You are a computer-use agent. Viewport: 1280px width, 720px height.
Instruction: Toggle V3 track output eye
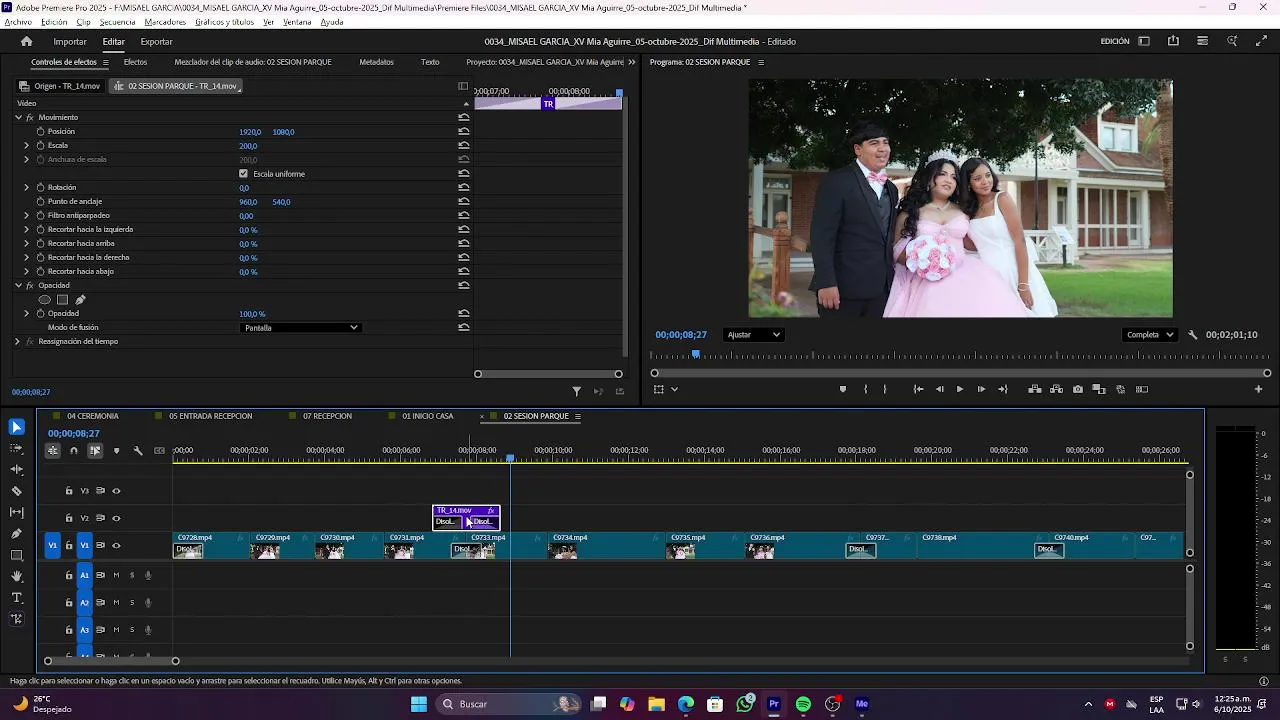pos(116,491)
